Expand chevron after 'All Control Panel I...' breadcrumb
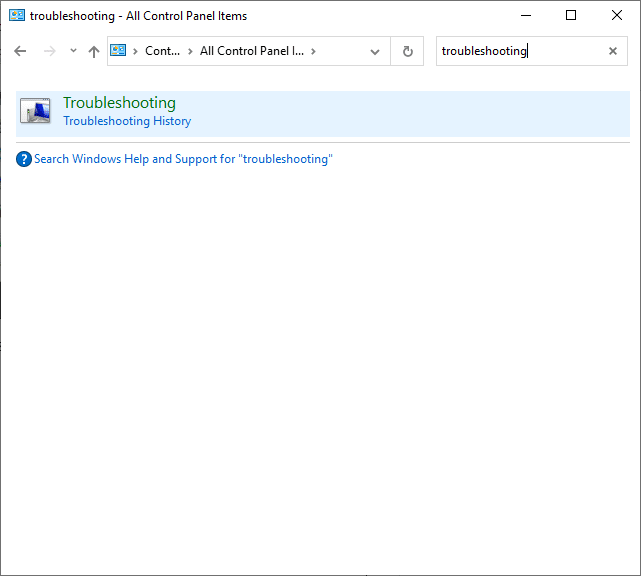641x576 pixels. click(313, 51)
